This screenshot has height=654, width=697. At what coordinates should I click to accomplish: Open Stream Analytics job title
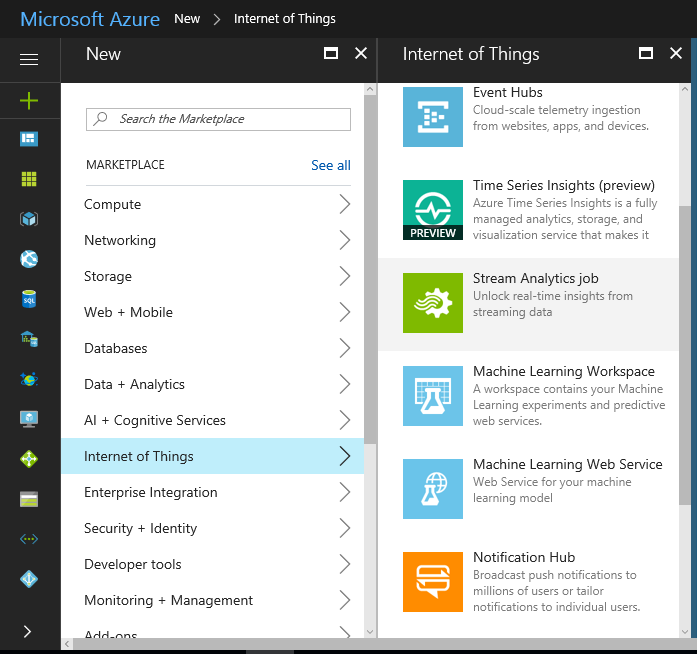click(x=536, y=278)
